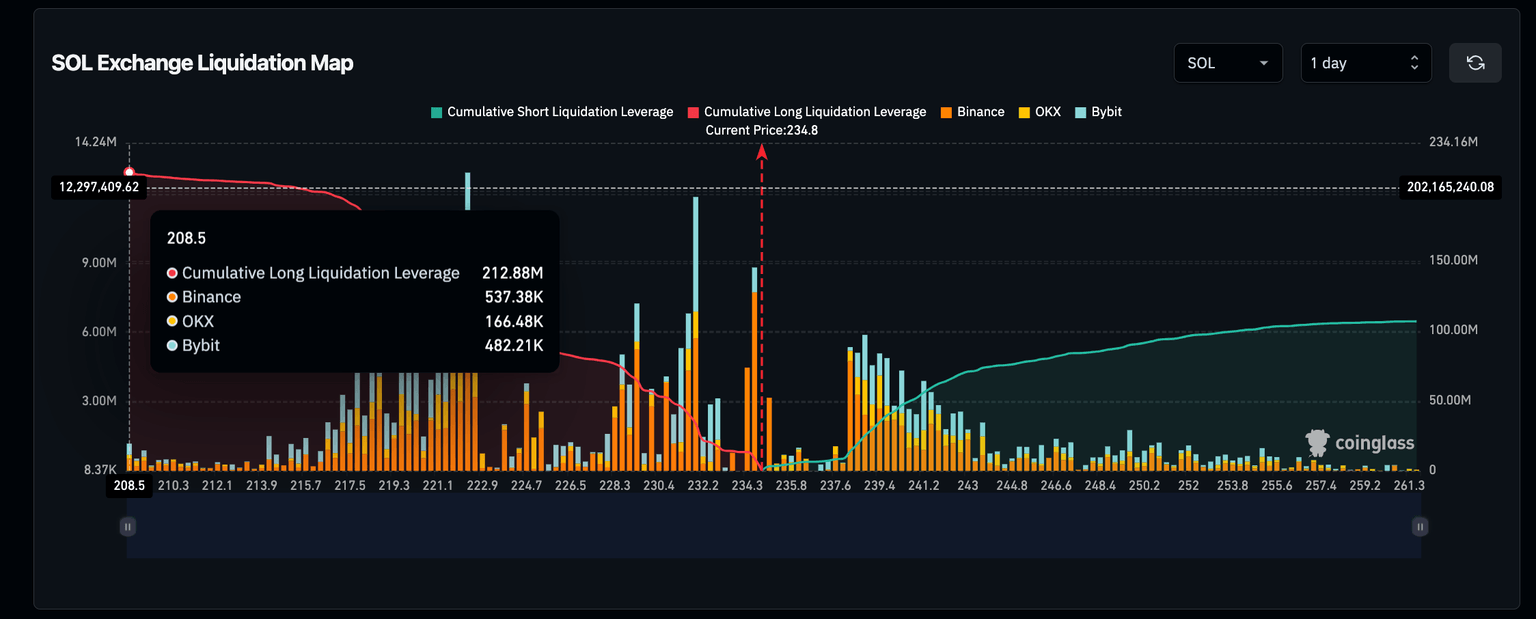This screenshot has width=1536, height=619.
Task: Click the refresh chart icon button
Action: coord(1475,63)
